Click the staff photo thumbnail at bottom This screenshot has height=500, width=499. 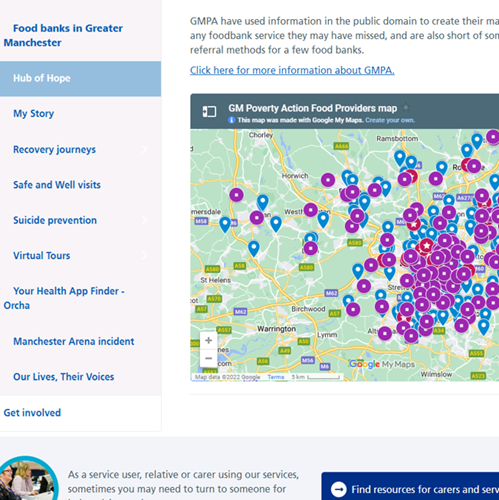(x=28, y=479)
